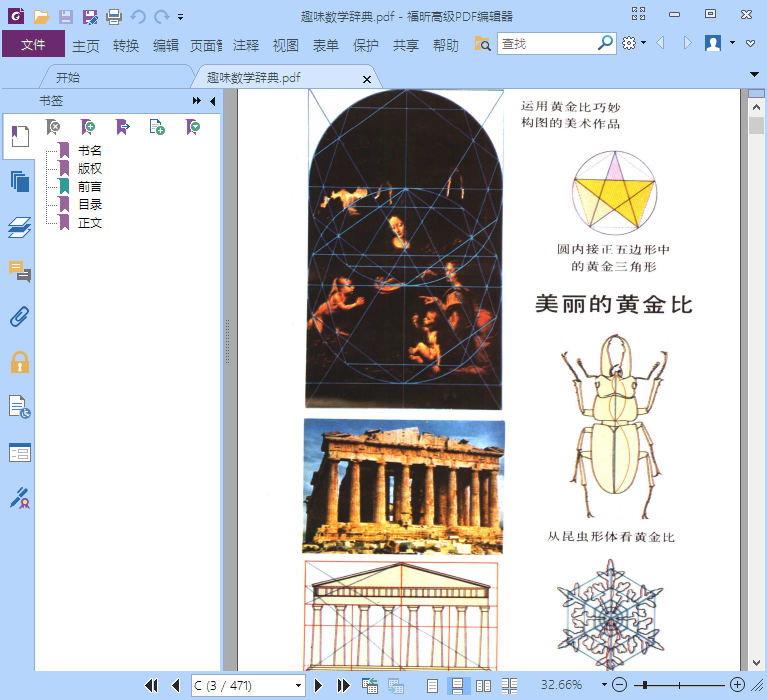Open the Comments sidebar icon

point(20,271)
